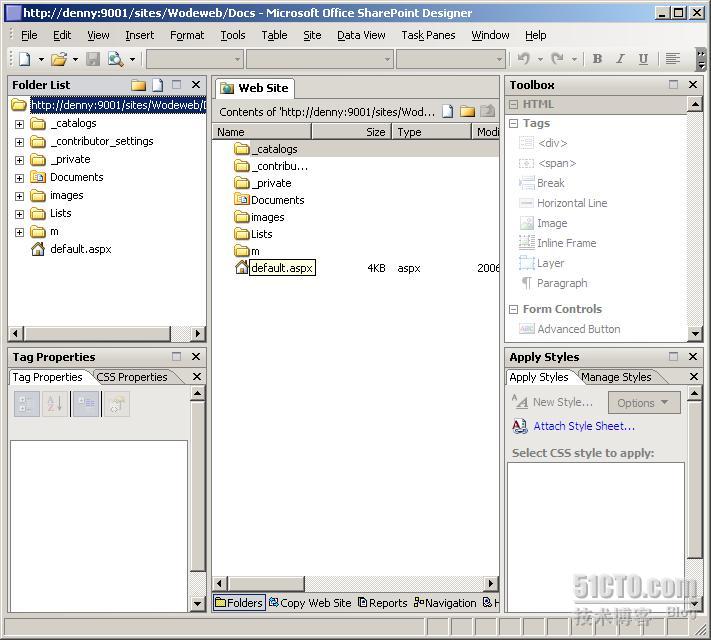Viewport: 711px width, 640px height.
Task: Create new page in Folder List header
Action: (157, 85)
